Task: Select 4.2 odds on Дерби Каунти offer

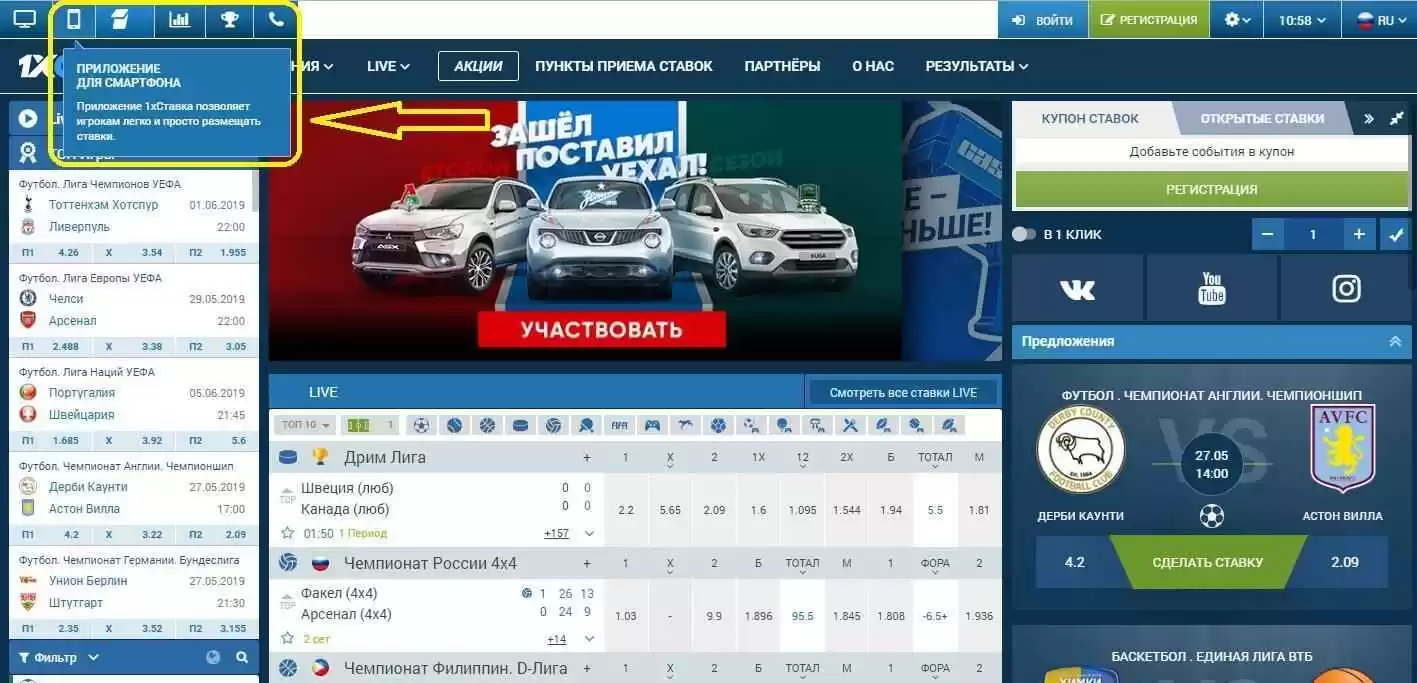Action: (1075, 562)
